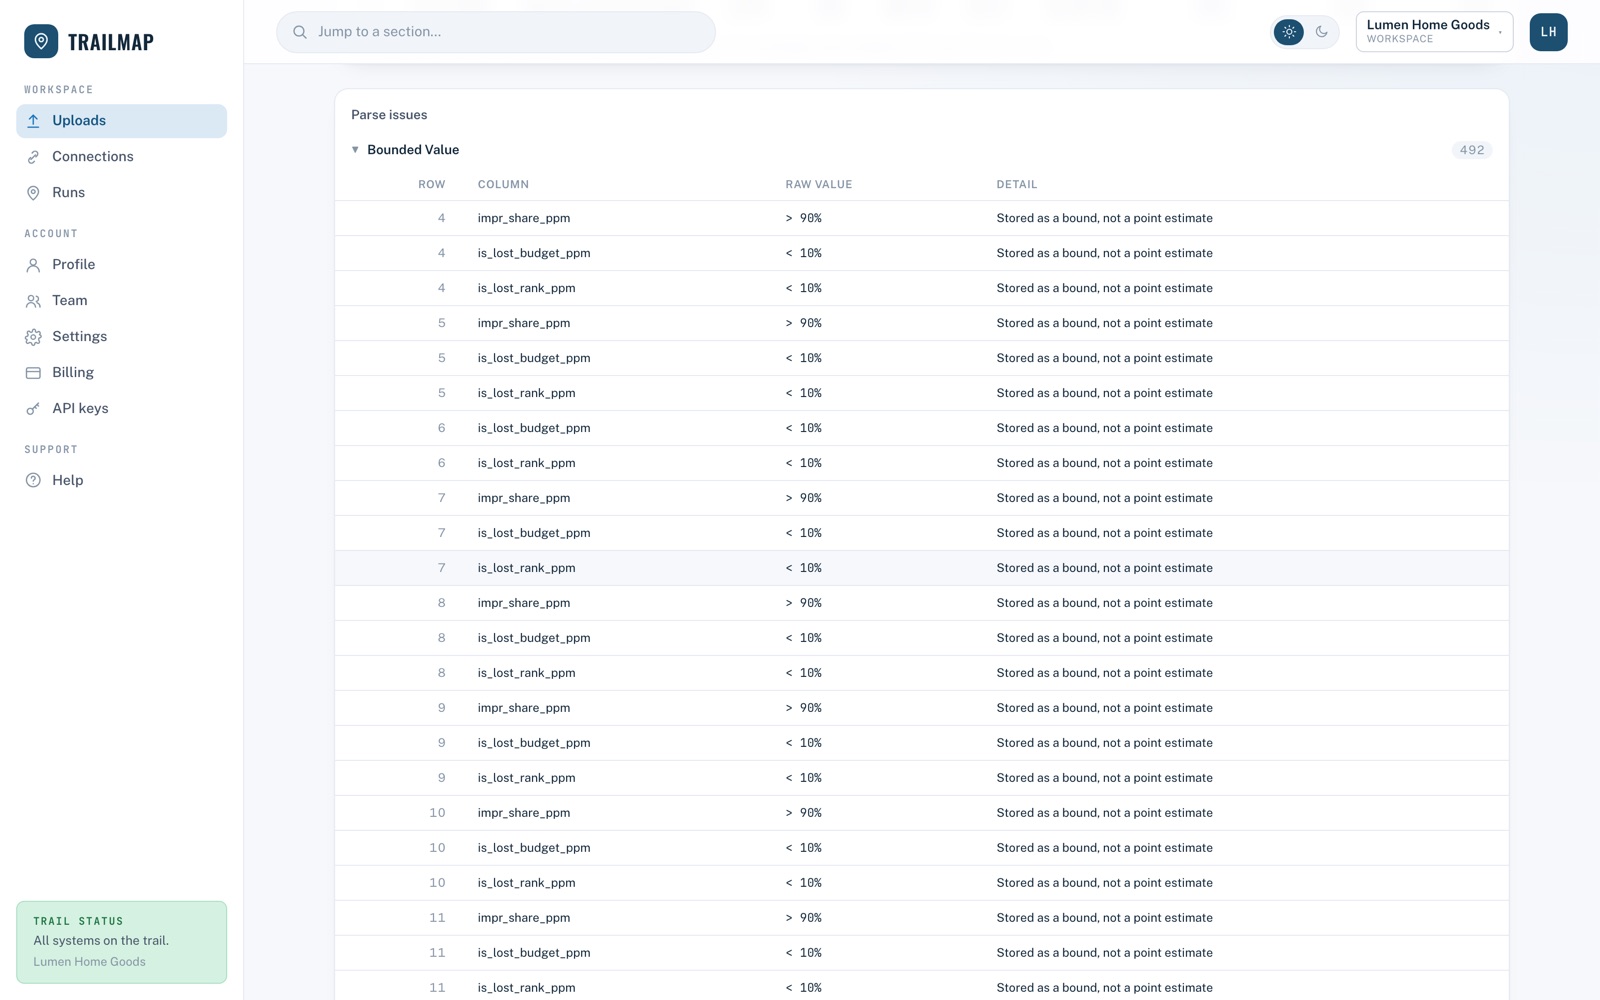Screen dimensions: 1600x1000
Task: Click the Billing card icon
Action: (x=33, y=373)
